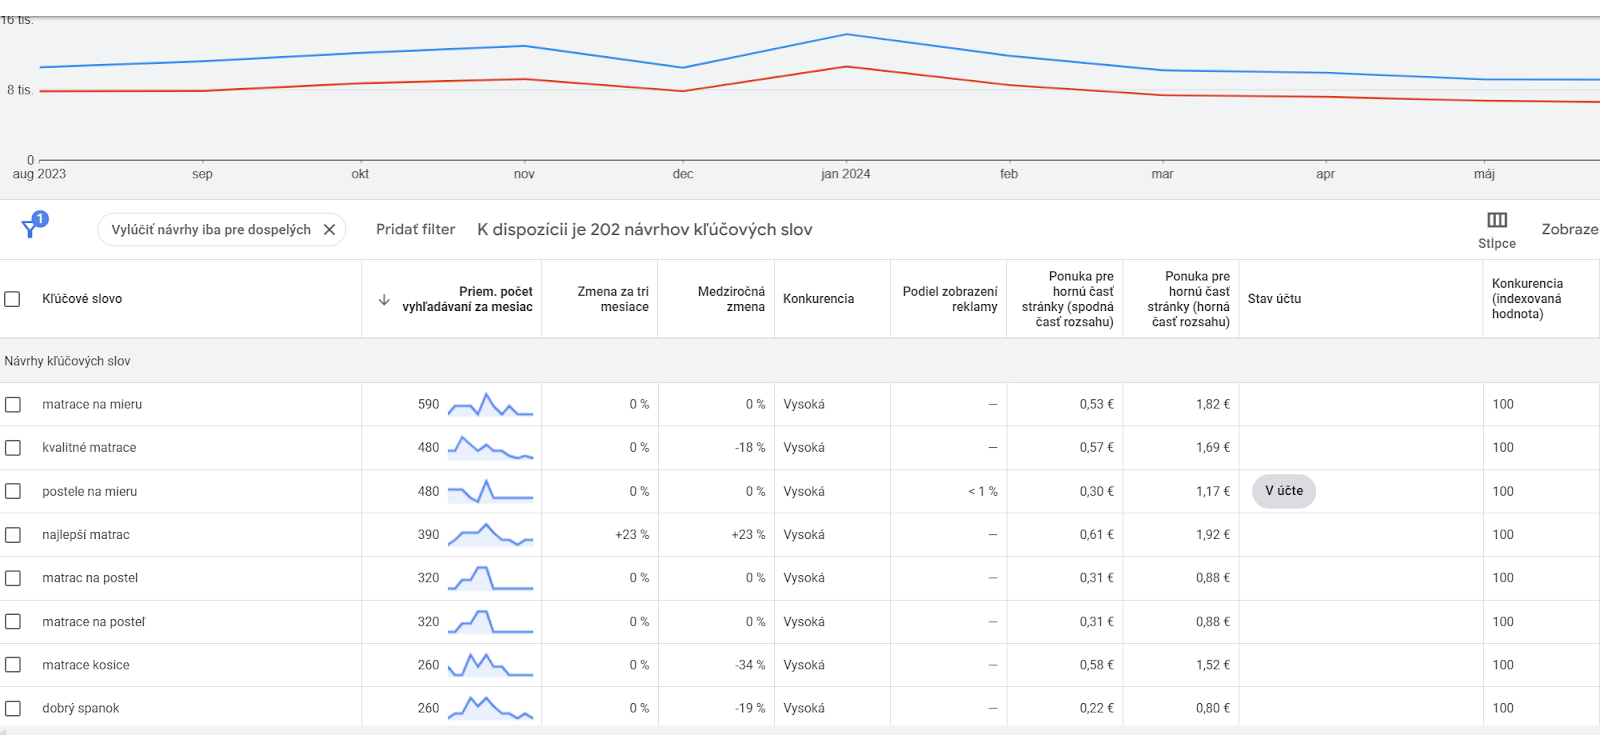Open trend sparkline for 'najlepší matrac'
Screen dimensions: 1600x735
tap(490, 535)
